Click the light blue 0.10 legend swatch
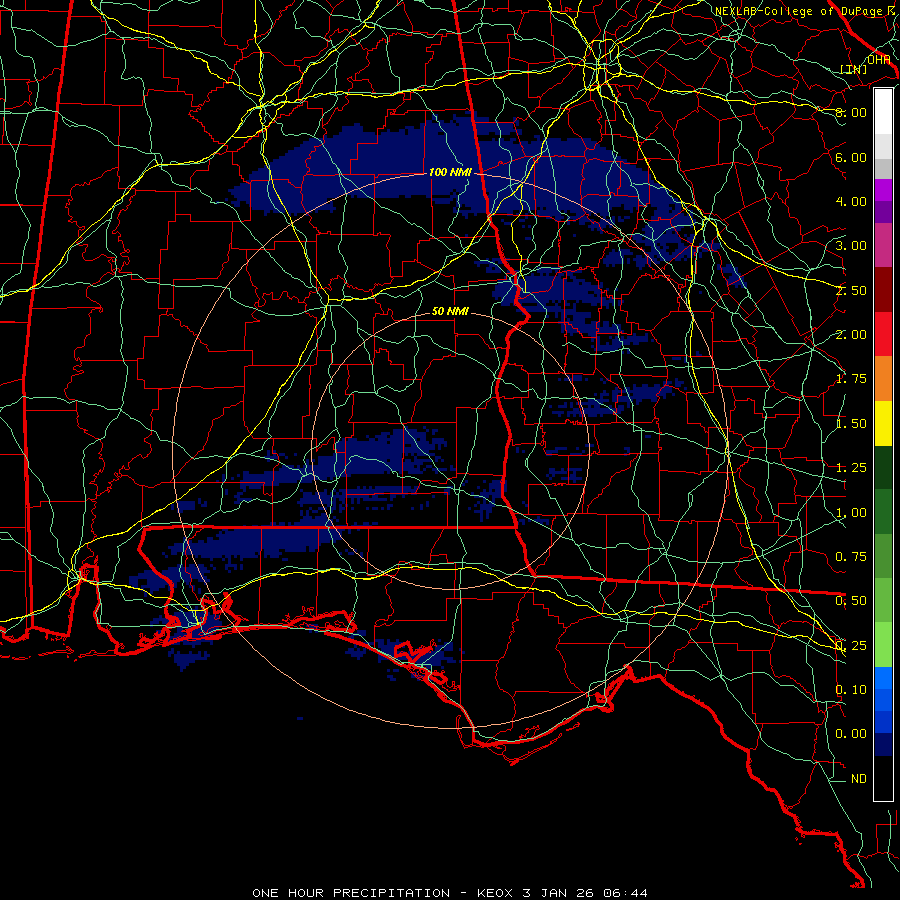Viewport: 900px width, 900px height. pos(883,678)
